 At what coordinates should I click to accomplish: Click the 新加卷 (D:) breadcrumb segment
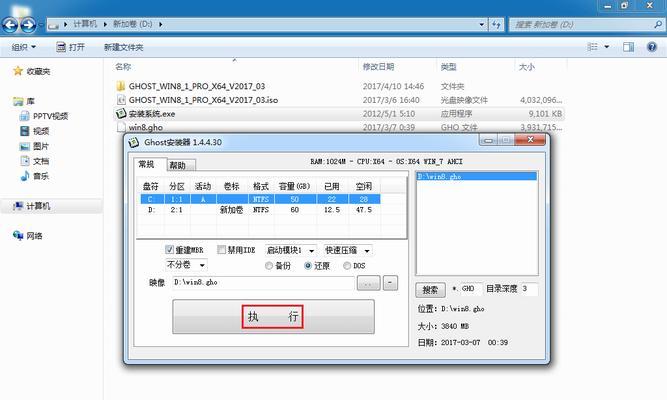pos(133,24)
